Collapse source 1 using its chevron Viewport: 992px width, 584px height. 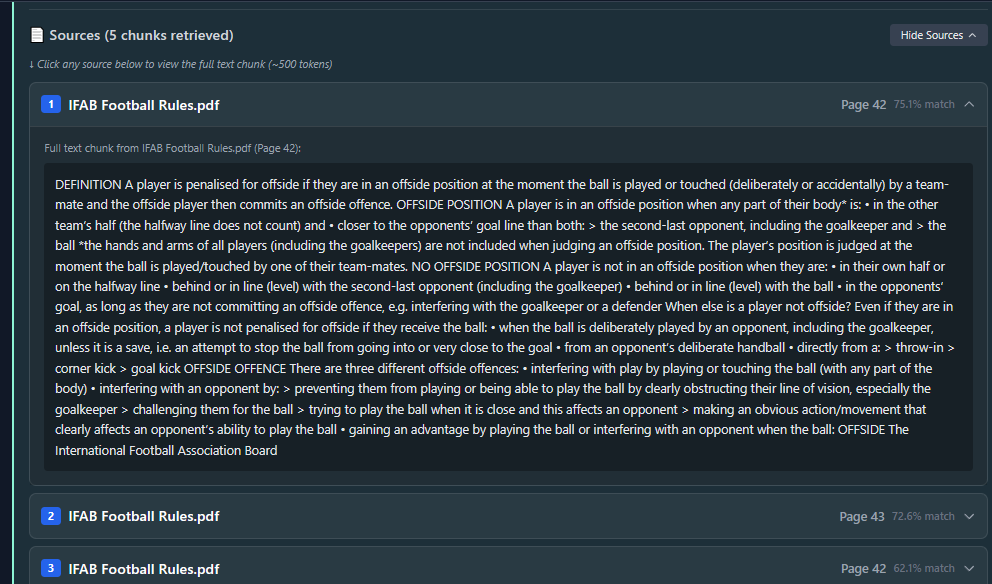click(968, 104)
